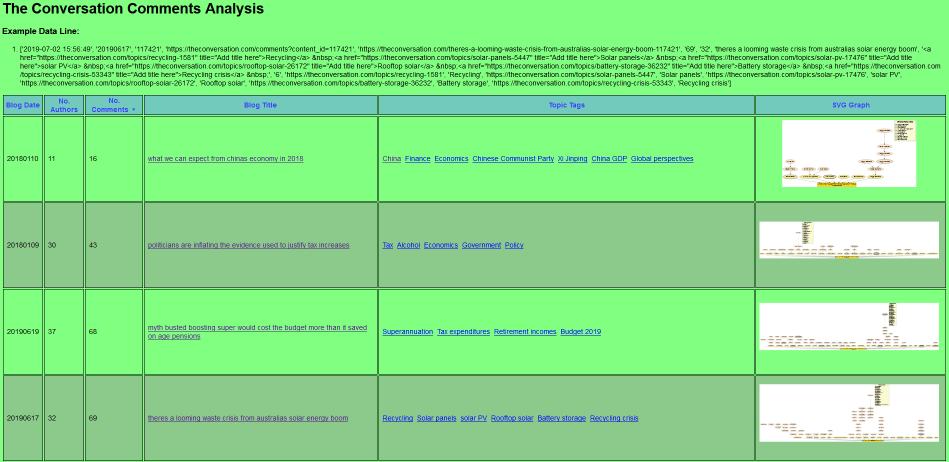Open SVG graph thumbnail for solar waste row

click(849, 413)
